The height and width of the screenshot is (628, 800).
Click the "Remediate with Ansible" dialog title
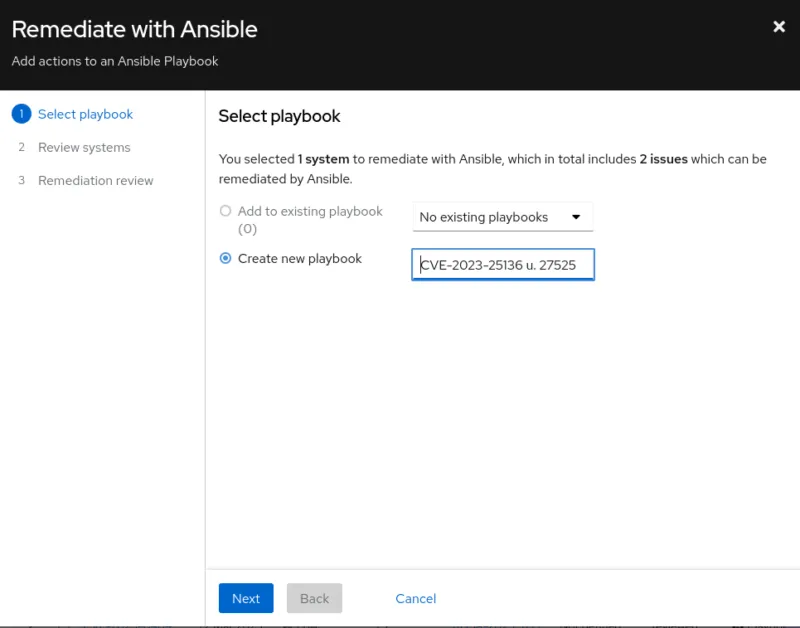(x=134, y=29)
